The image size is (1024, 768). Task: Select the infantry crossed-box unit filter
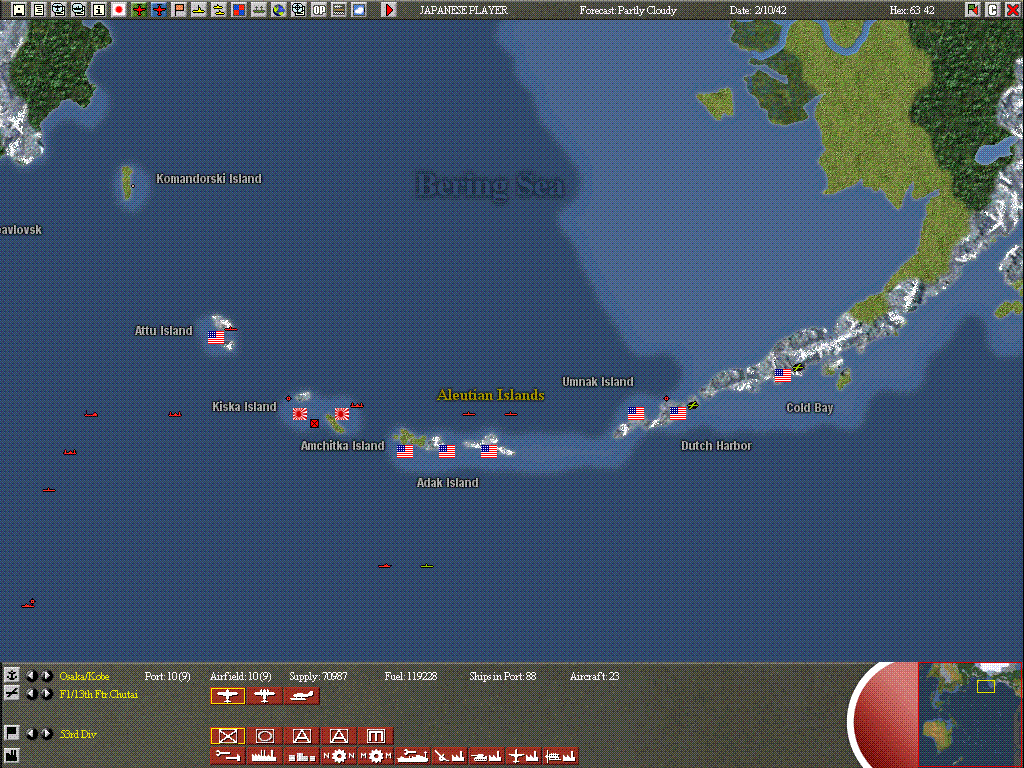coord(228,736)
